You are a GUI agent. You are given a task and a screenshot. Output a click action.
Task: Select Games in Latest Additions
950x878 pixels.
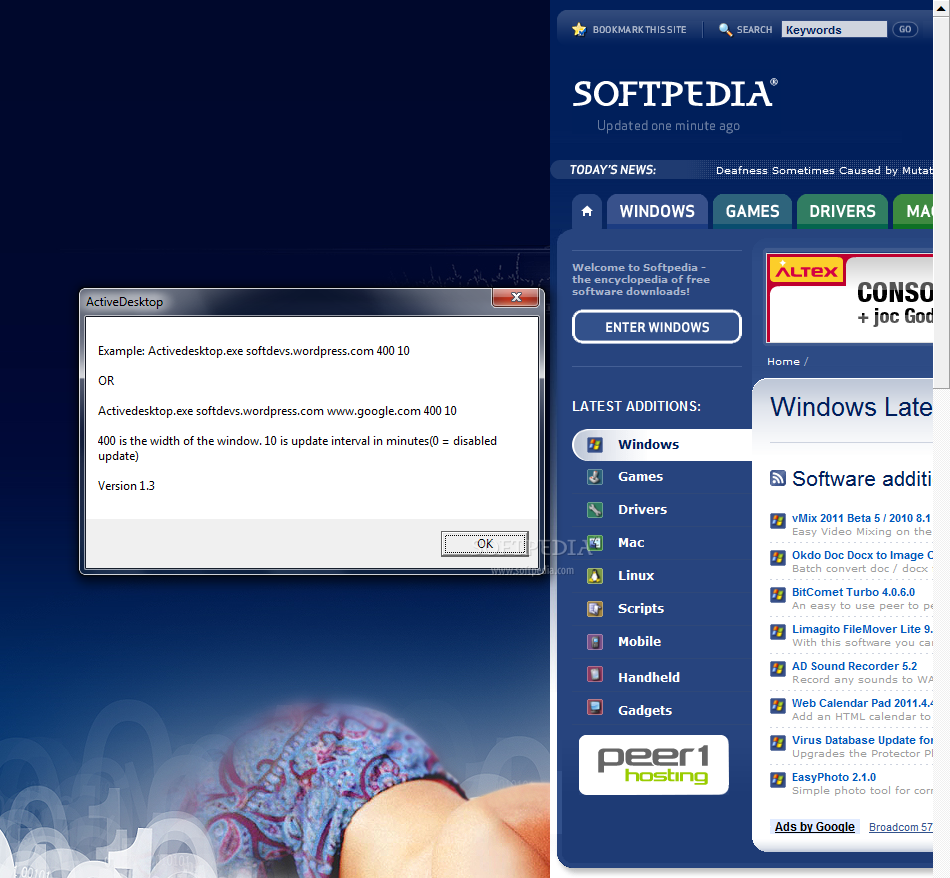(x=640, y=477)
